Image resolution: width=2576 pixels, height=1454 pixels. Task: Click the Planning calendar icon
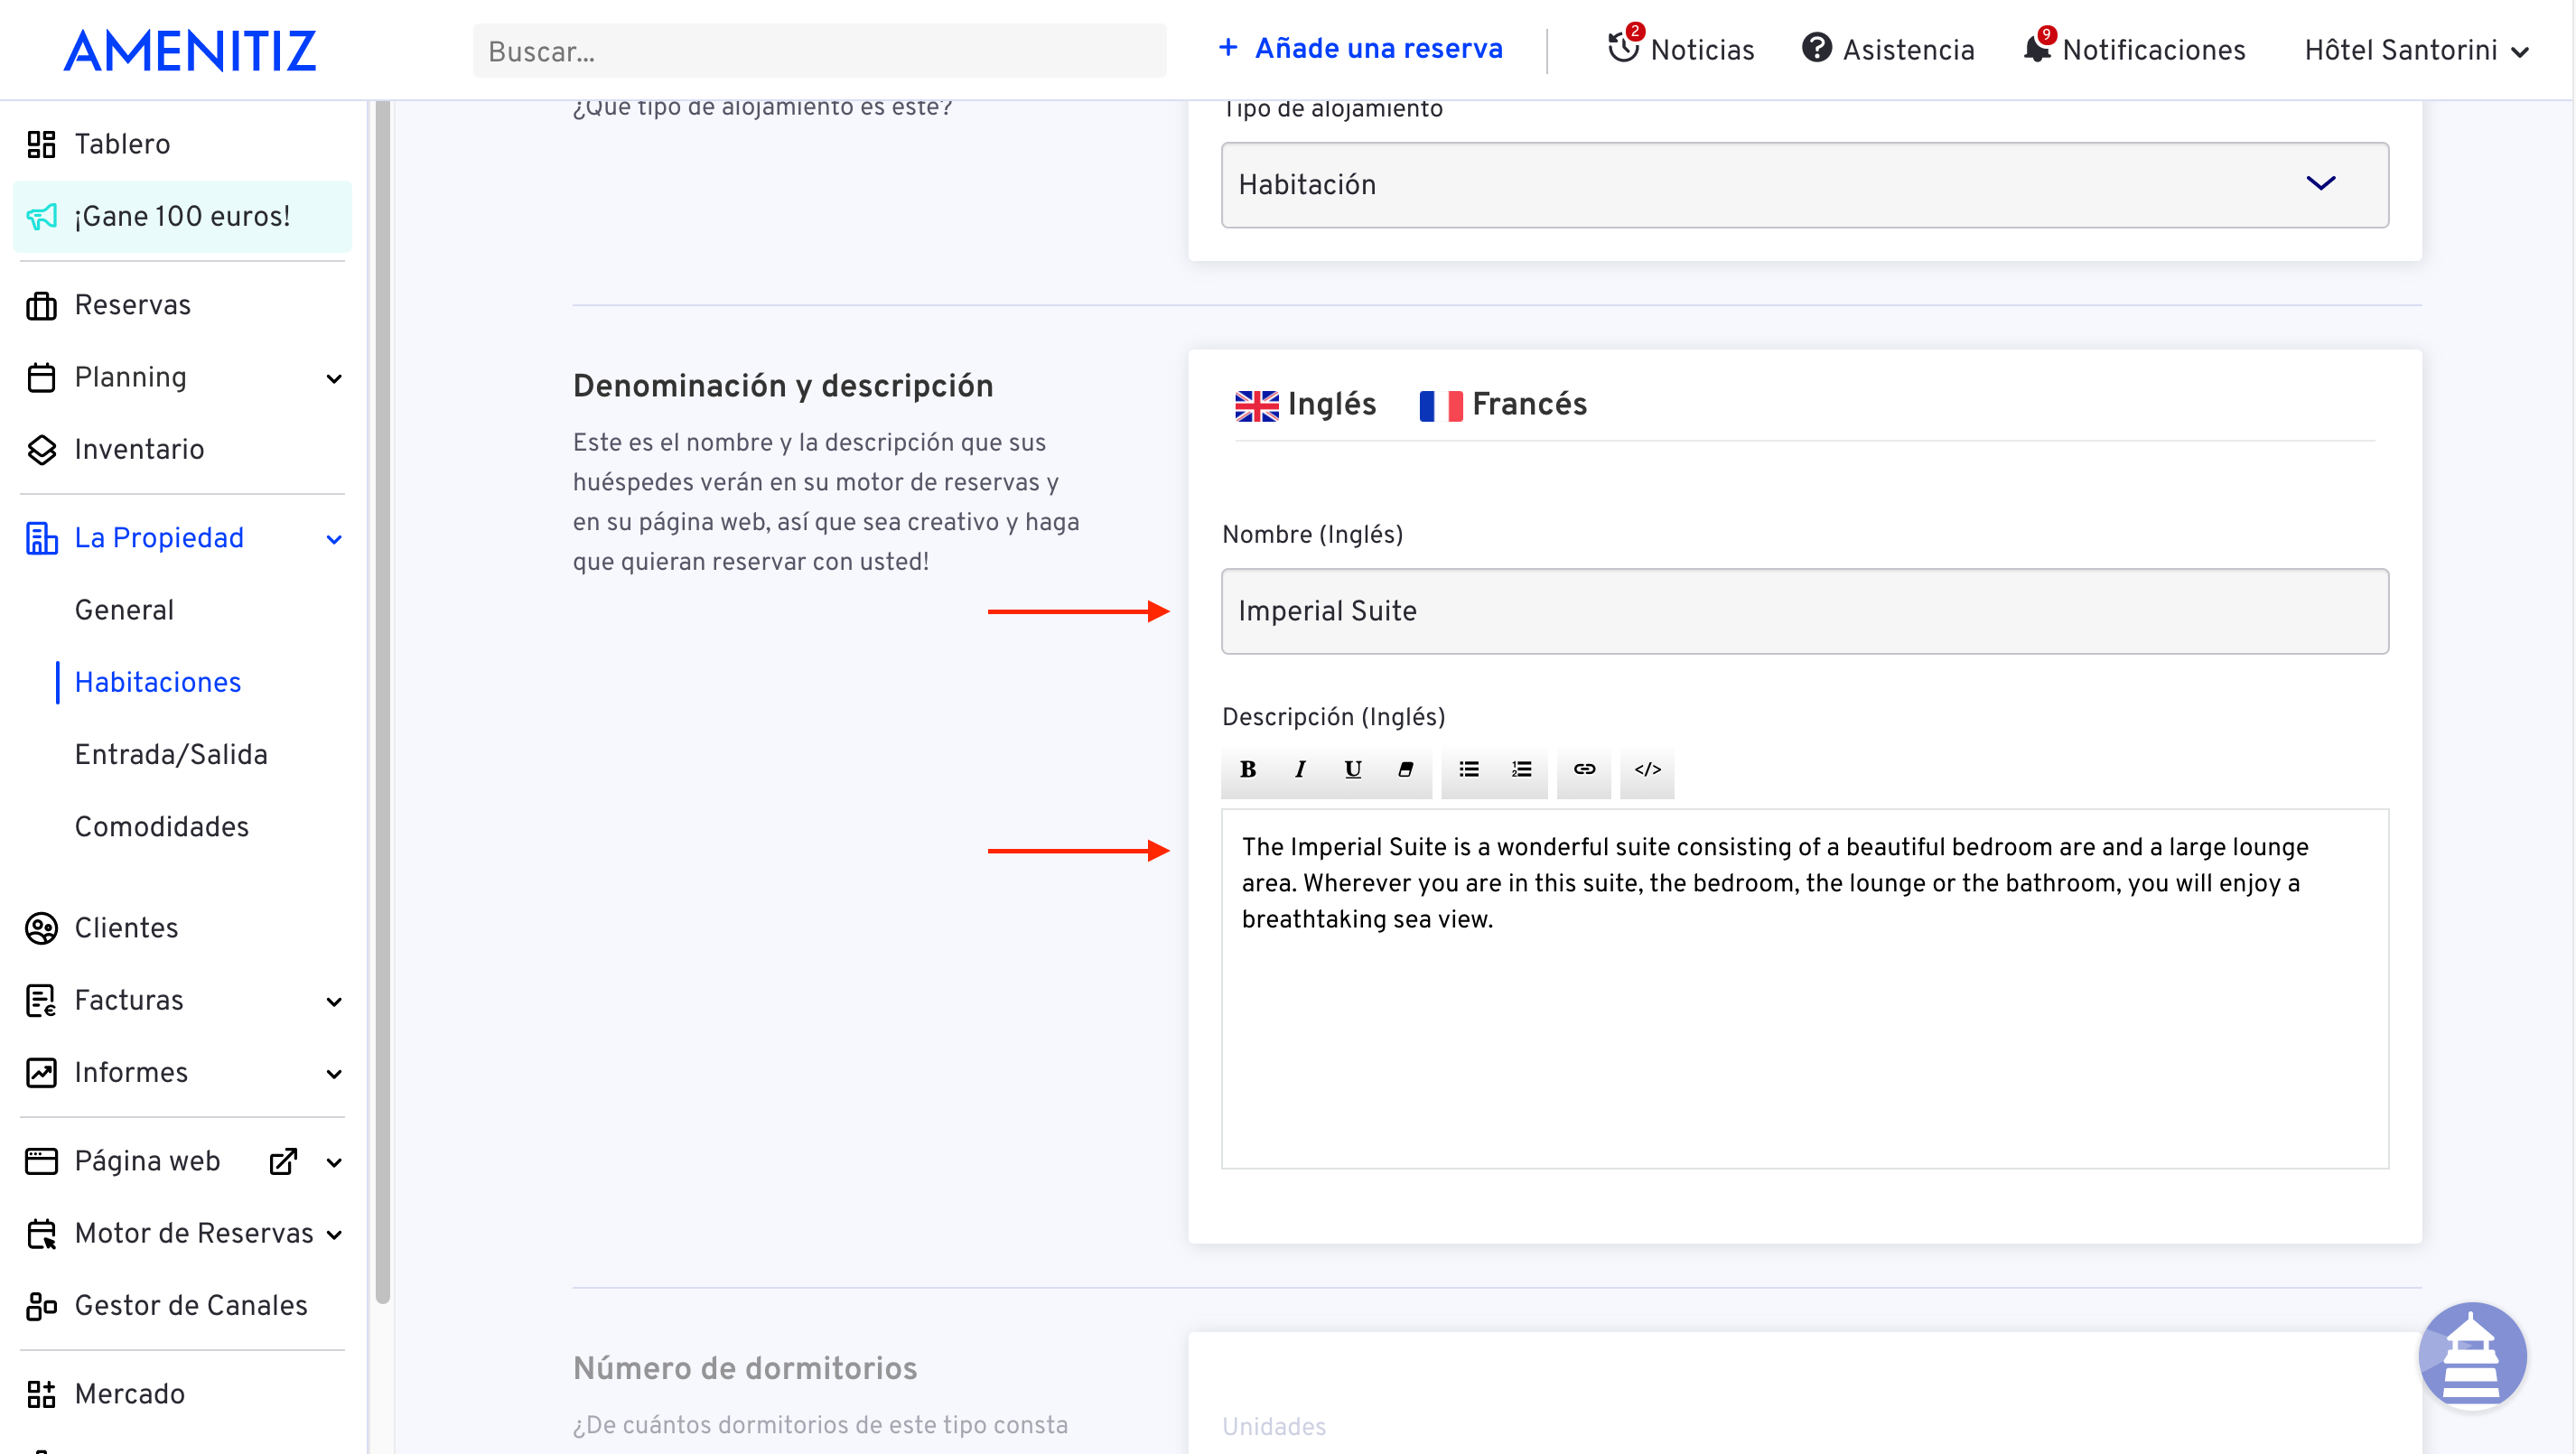point(41,378)
